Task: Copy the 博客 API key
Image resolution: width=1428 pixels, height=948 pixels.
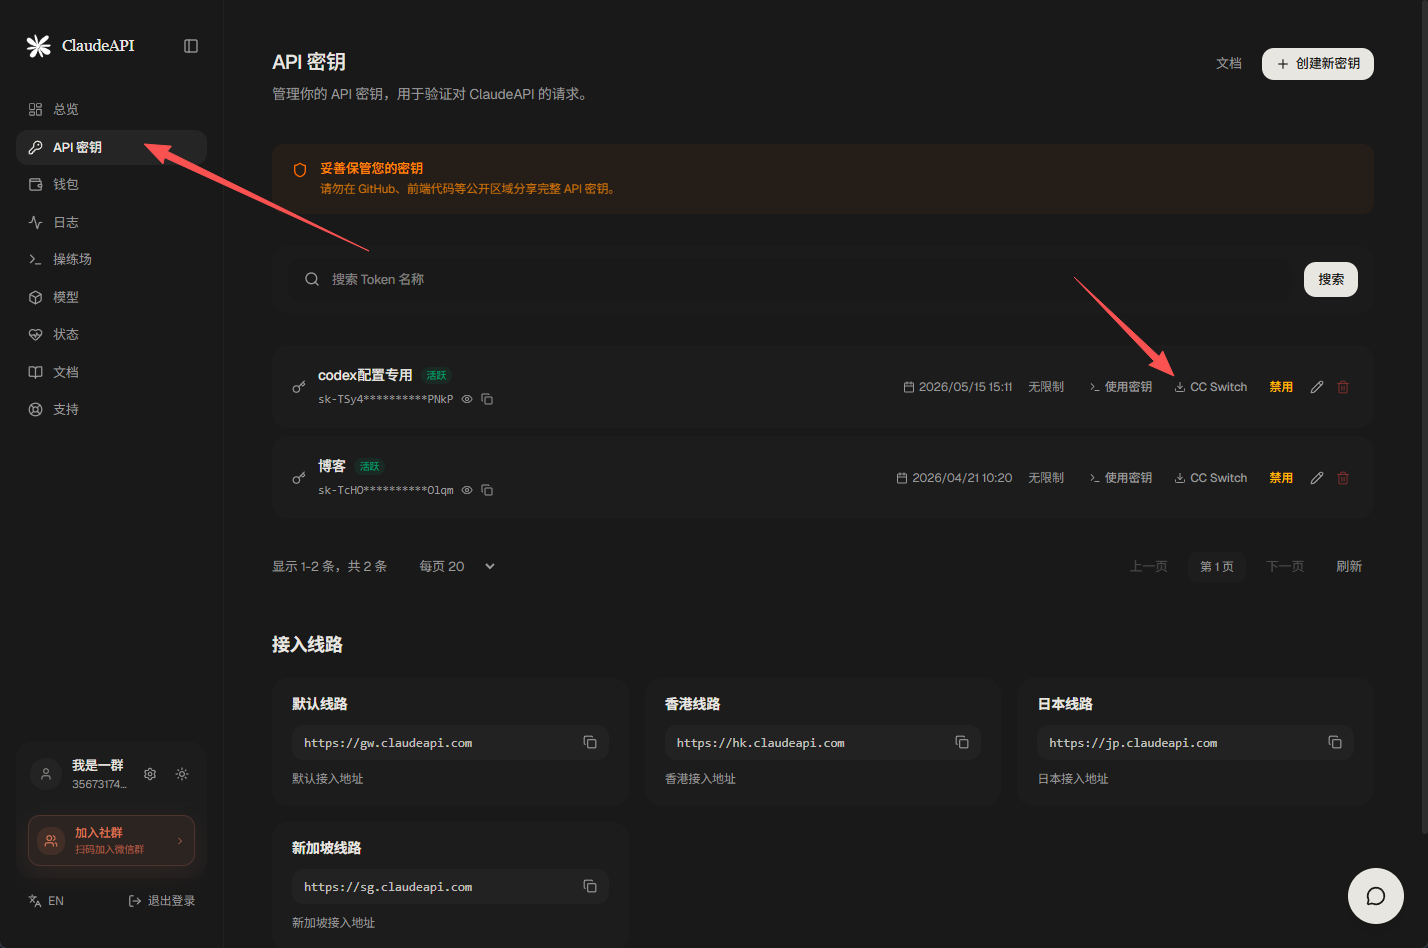Action: (487, 490)
